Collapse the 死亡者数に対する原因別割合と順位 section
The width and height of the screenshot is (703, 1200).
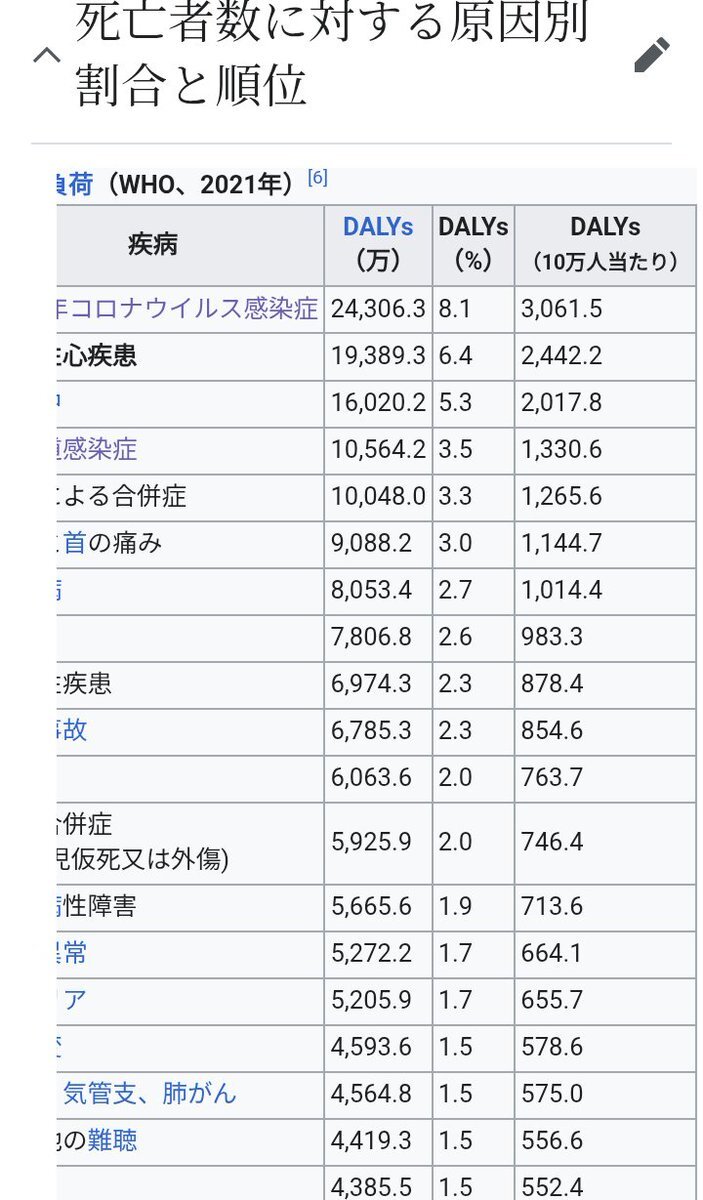point(47,55)
